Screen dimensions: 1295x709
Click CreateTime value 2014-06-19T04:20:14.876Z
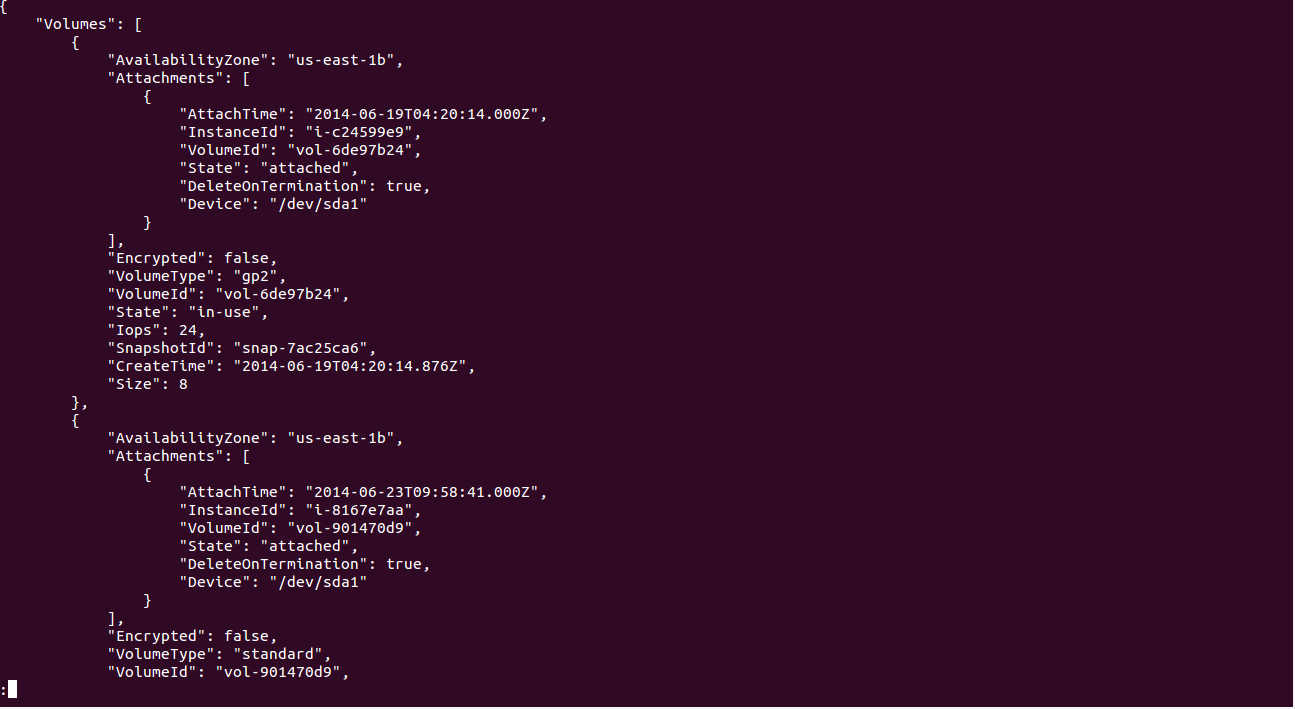tap(354, 366)
